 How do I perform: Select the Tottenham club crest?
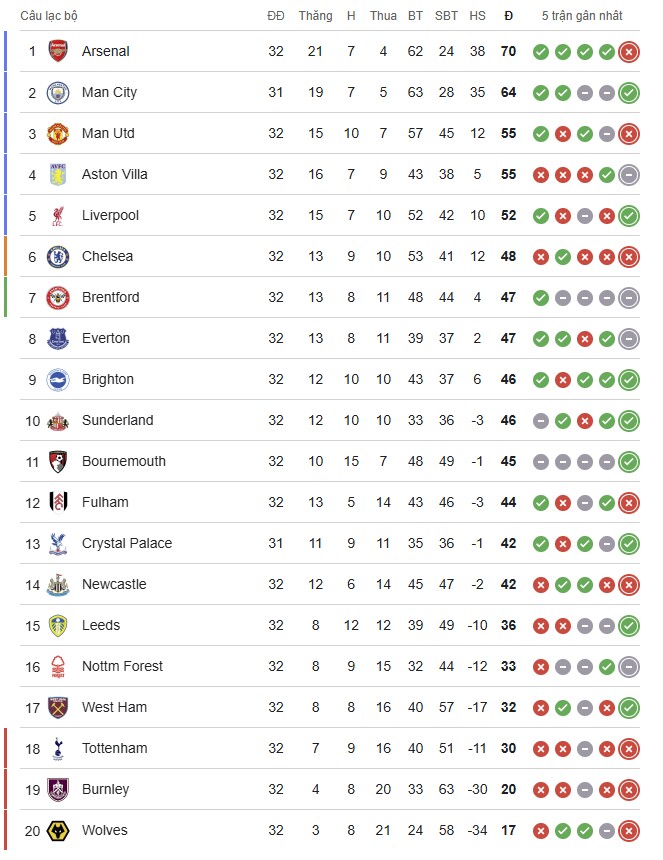pos(58,748)
